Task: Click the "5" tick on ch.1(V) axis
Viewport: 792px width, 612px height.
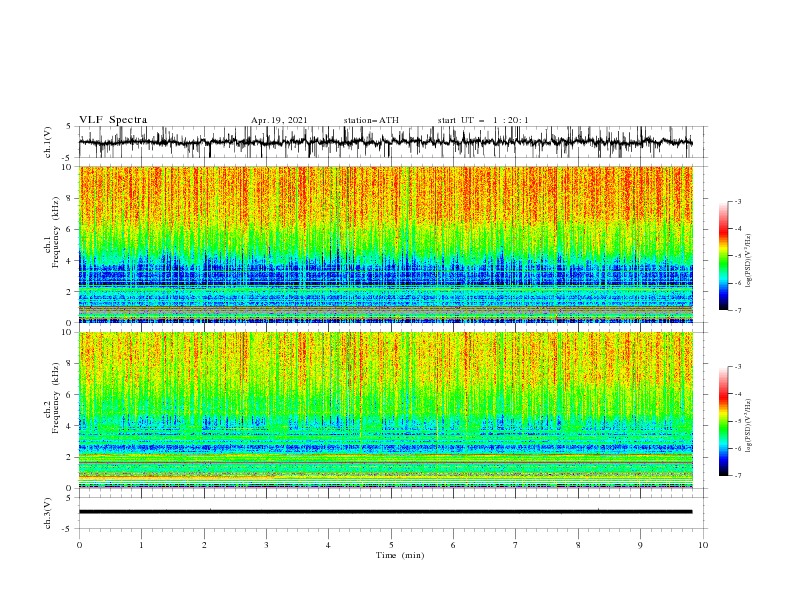Action: pyautogui.click(x=69, y=127)
